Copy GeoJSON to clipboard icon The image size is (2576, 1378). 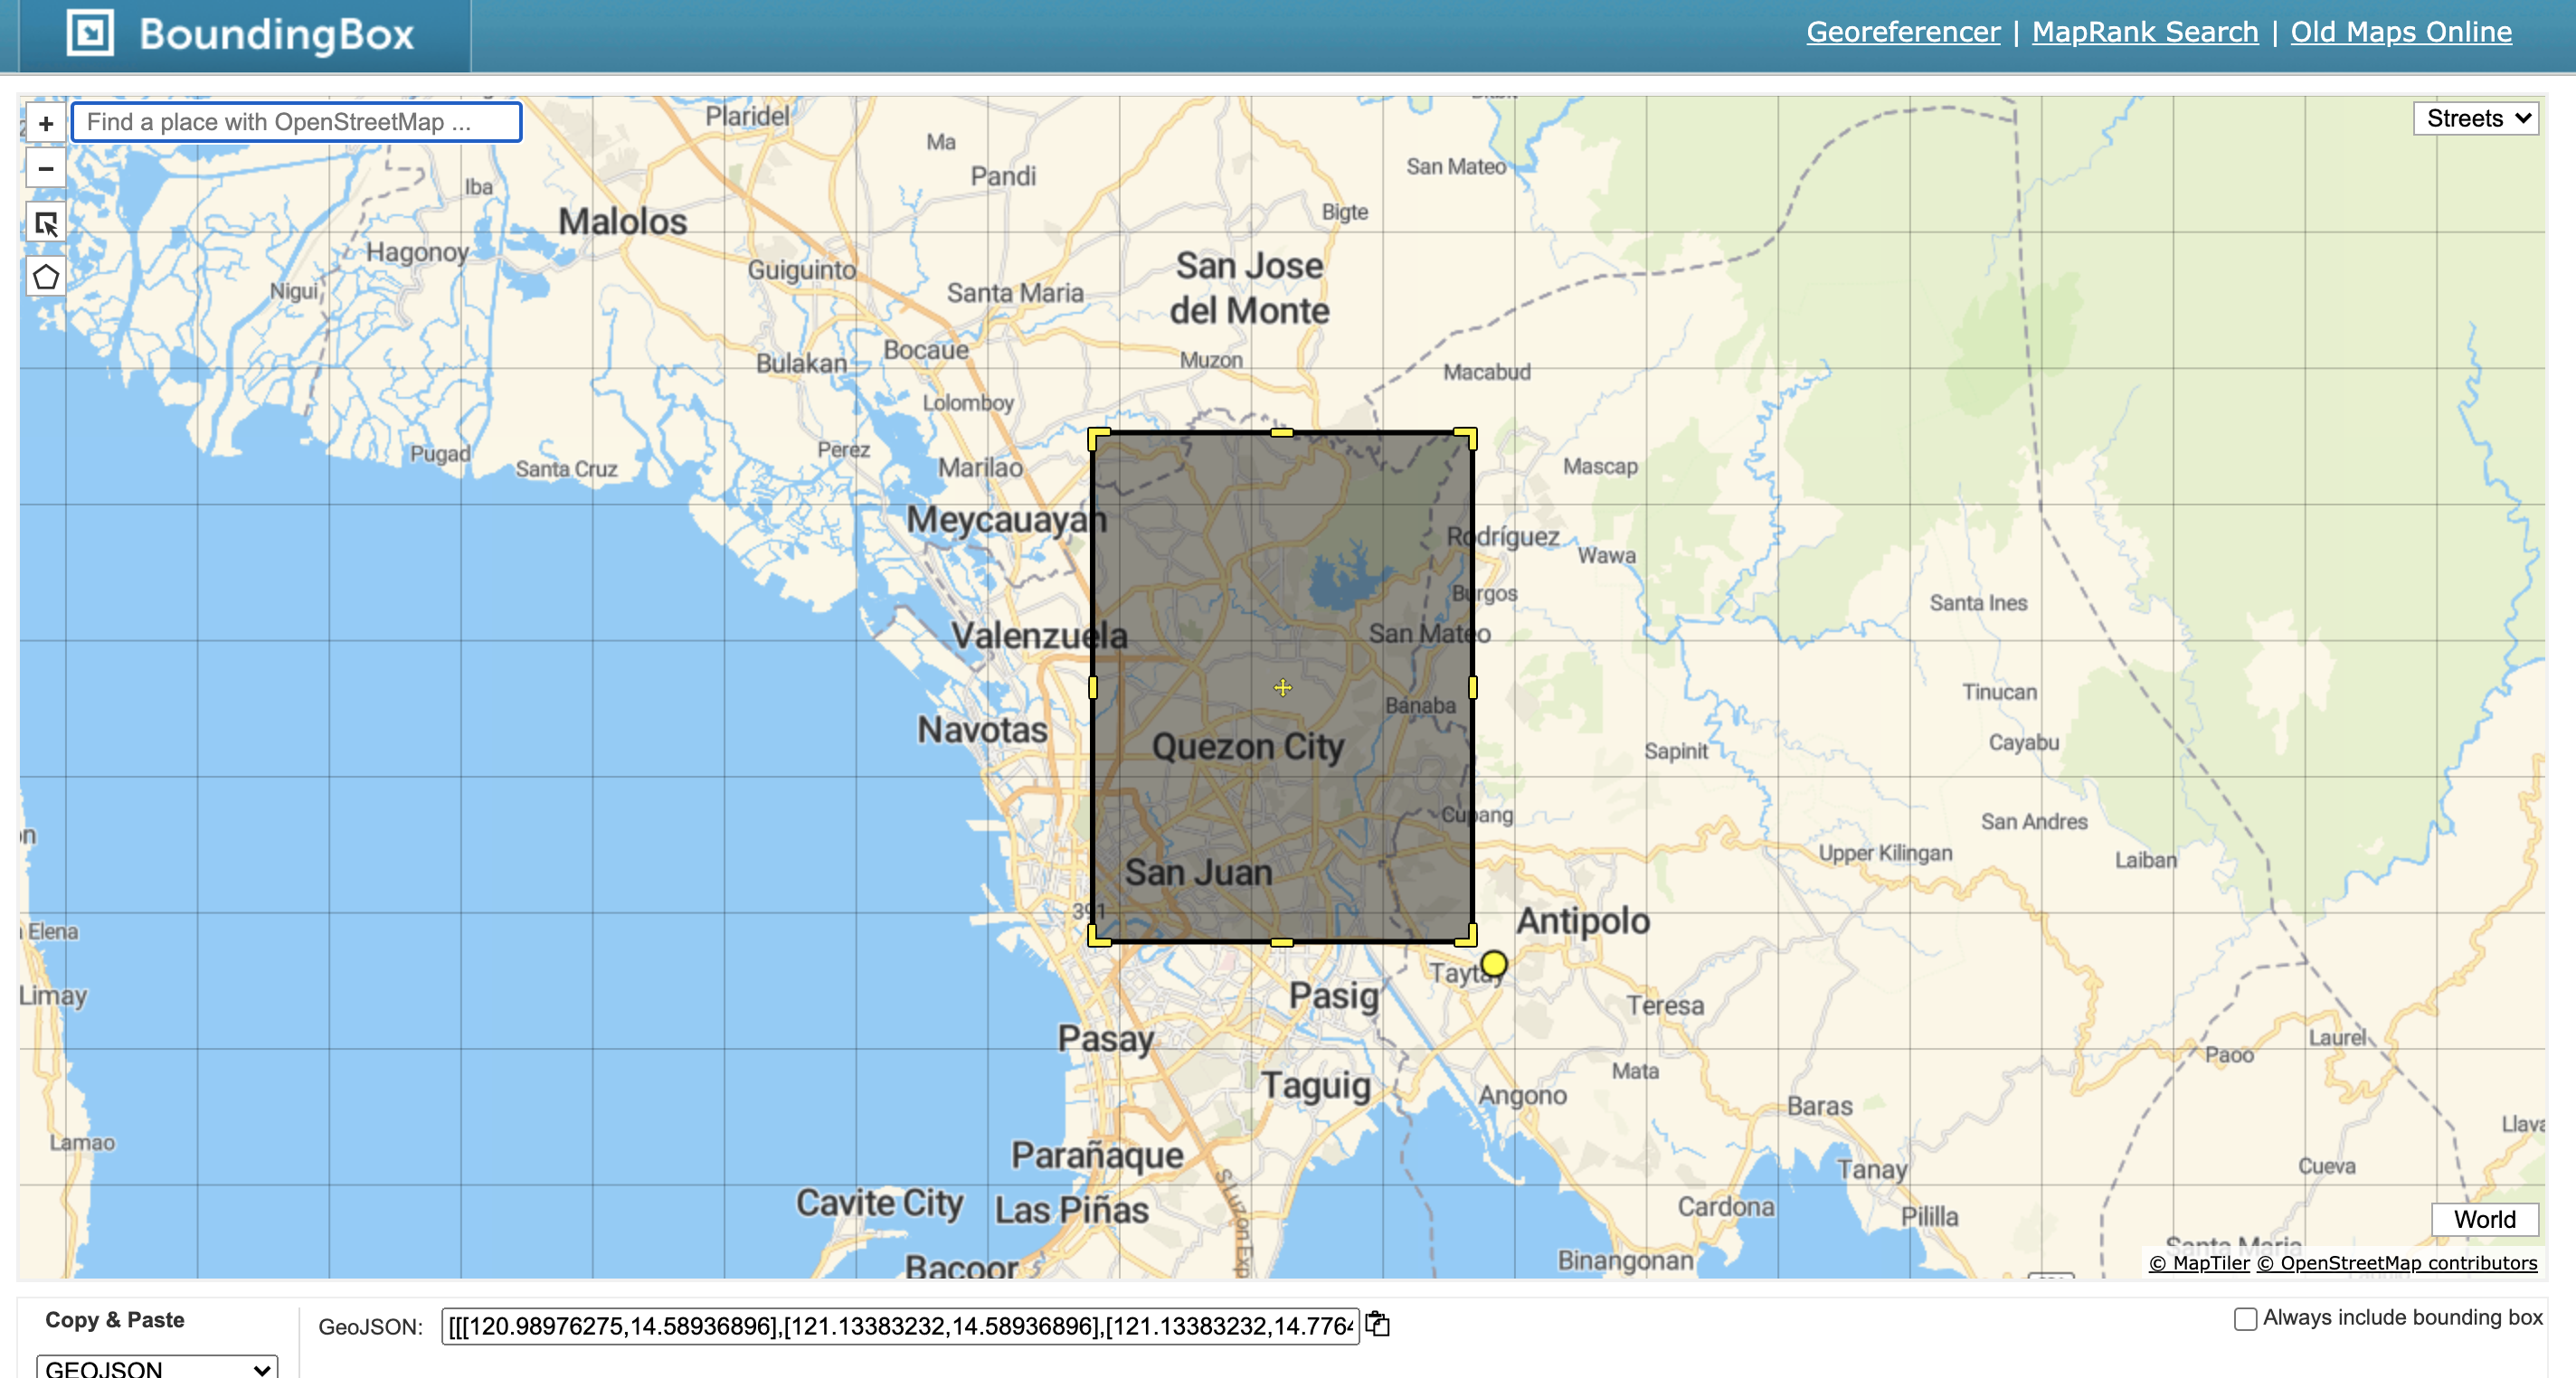pos(1378,1324)
